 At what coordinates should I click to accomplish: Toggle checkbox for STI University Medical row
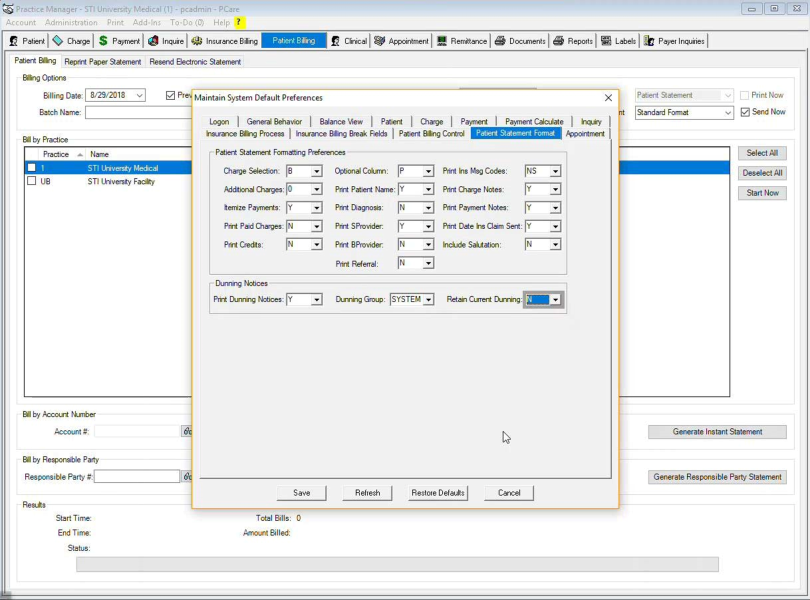32,168
